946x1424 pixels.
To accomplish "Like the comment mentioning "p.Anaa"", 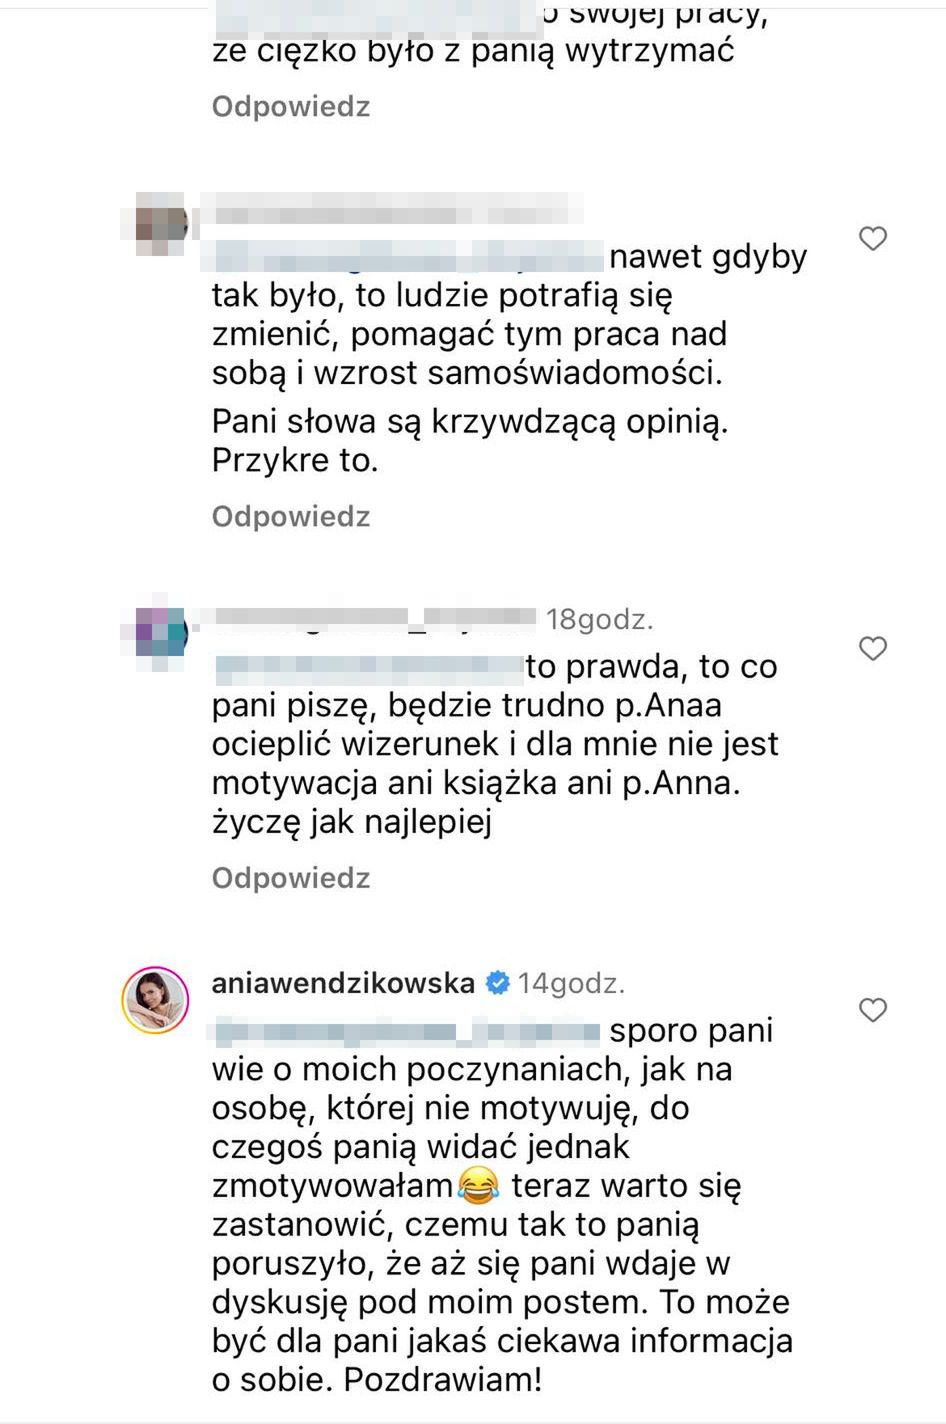I will click(x=873, y=649).
